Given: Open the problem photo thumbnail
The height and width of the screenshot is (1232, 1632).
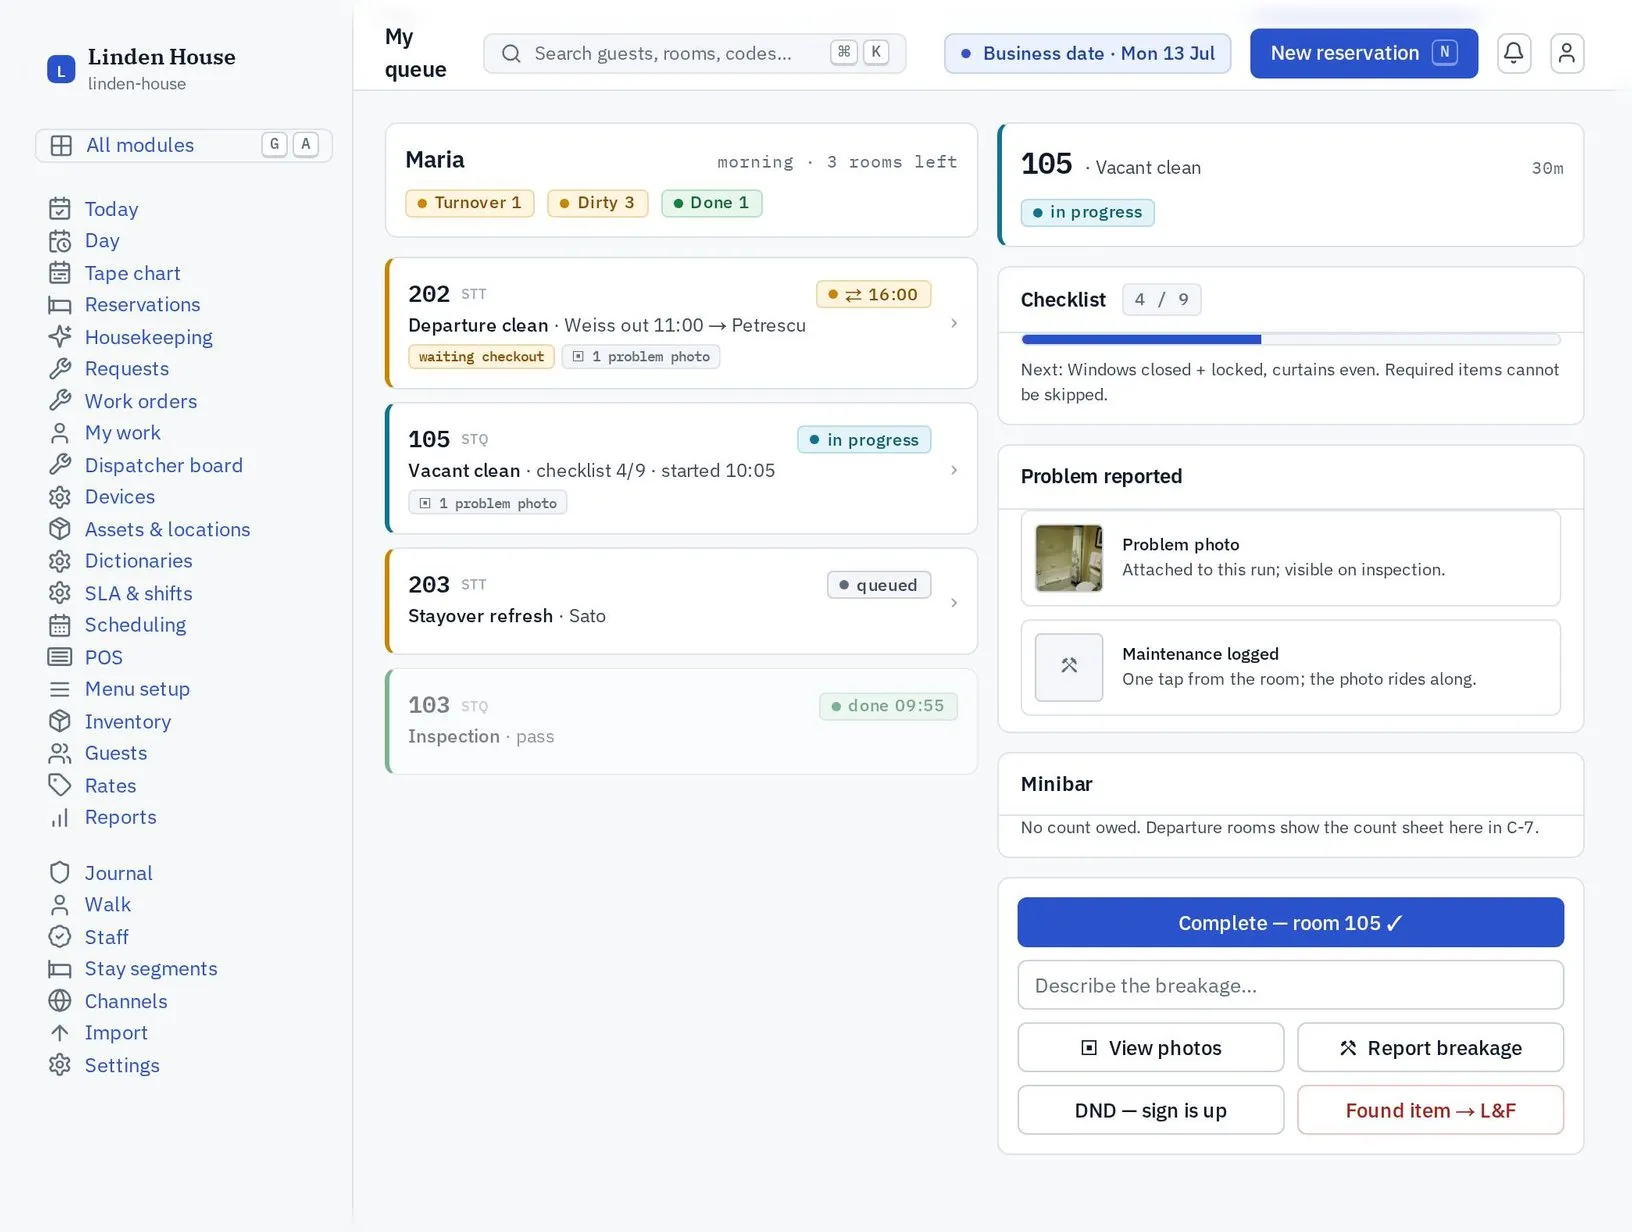Looking at the screenshot, I should (1069, 558).
